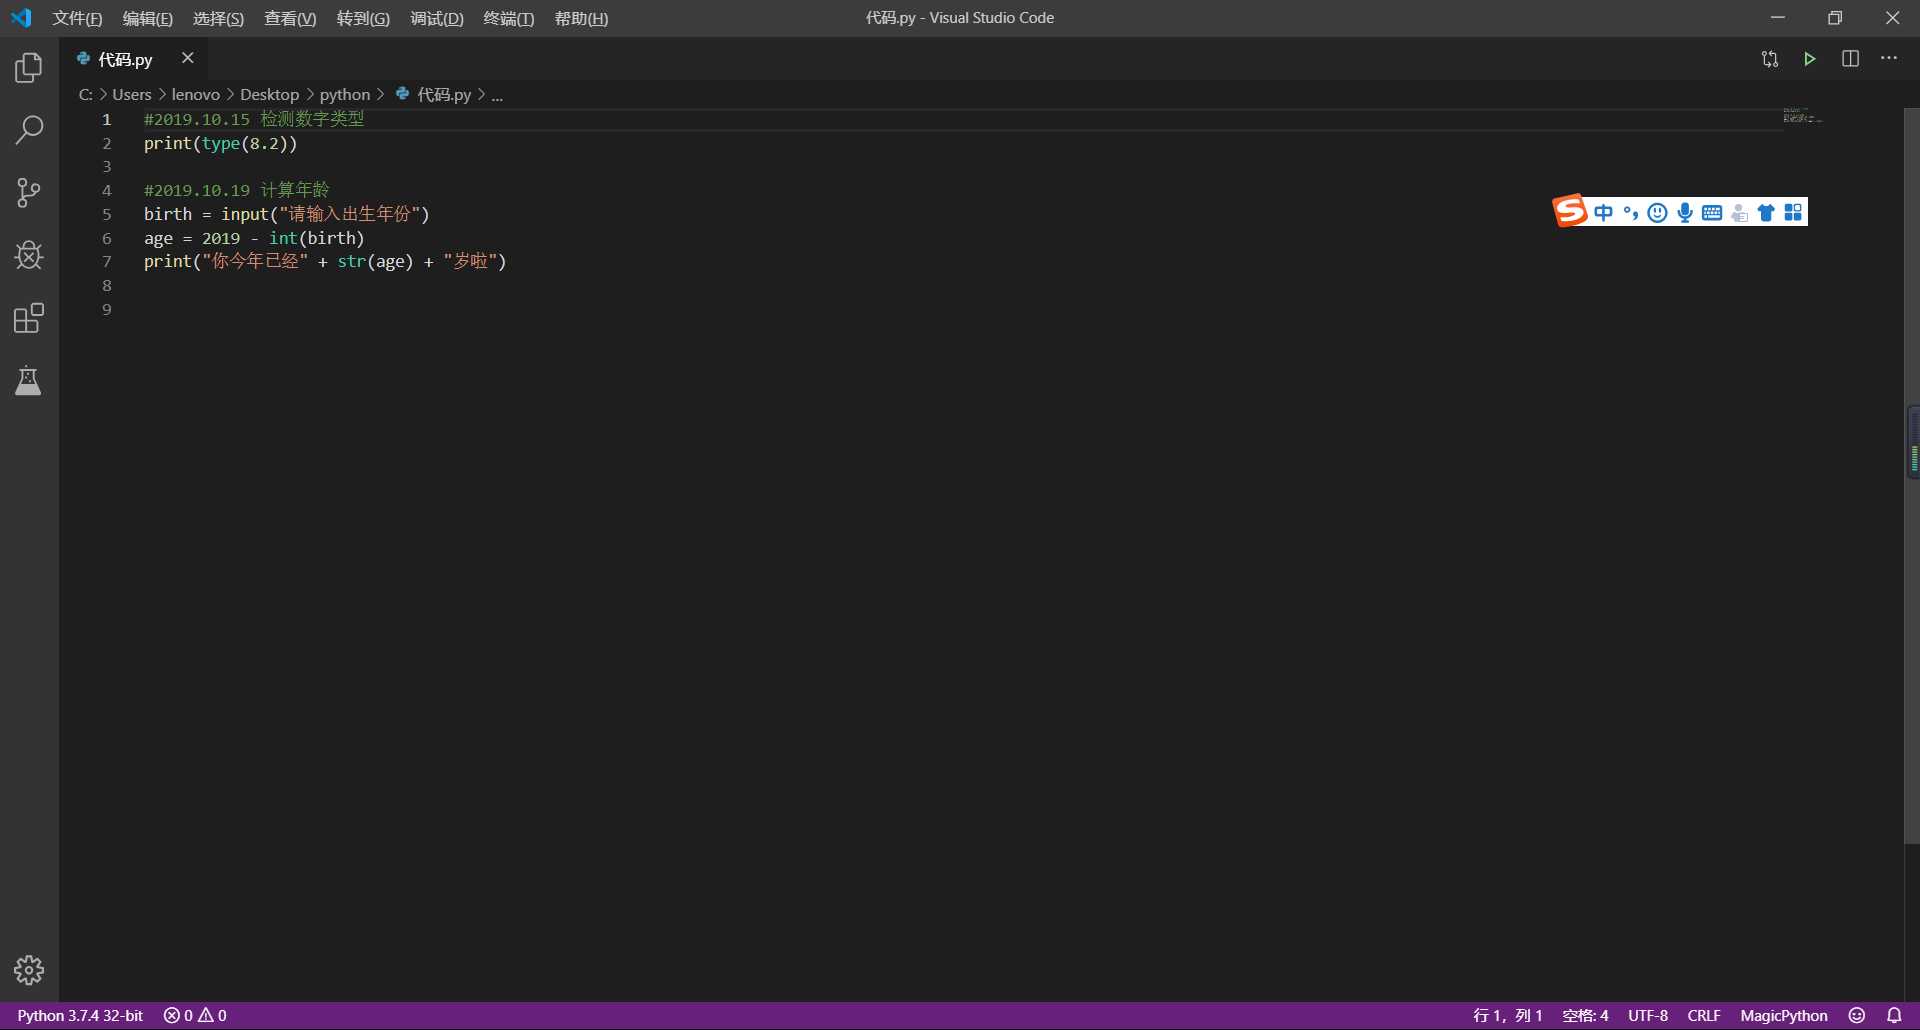
Task: Open the 调试(D) menu
Action: [437, 18]
